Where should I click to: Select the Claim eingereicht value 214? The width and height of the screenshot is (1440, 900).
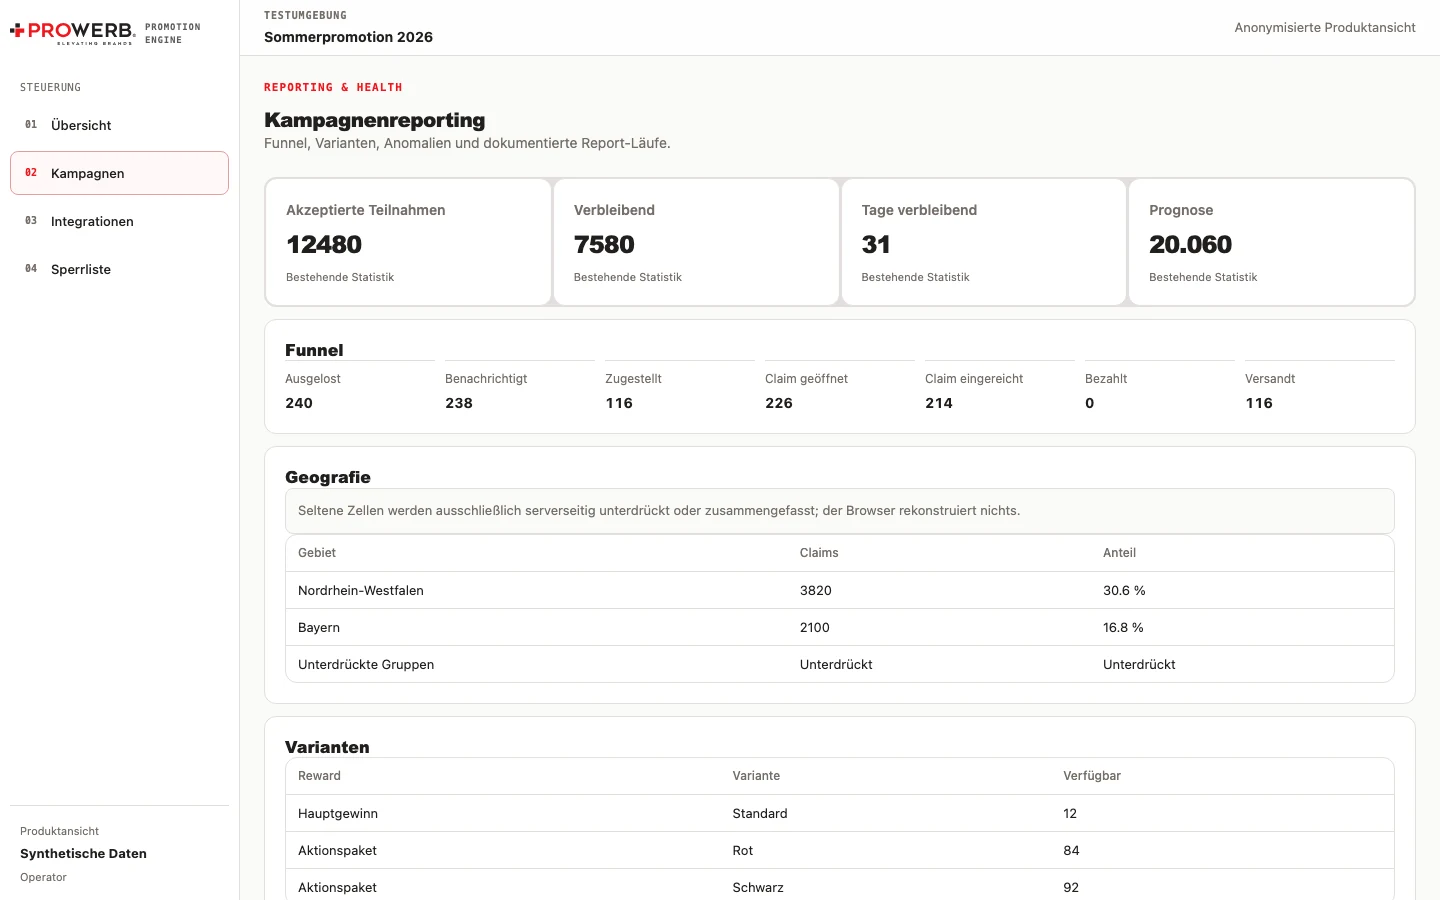coord(939,403)
